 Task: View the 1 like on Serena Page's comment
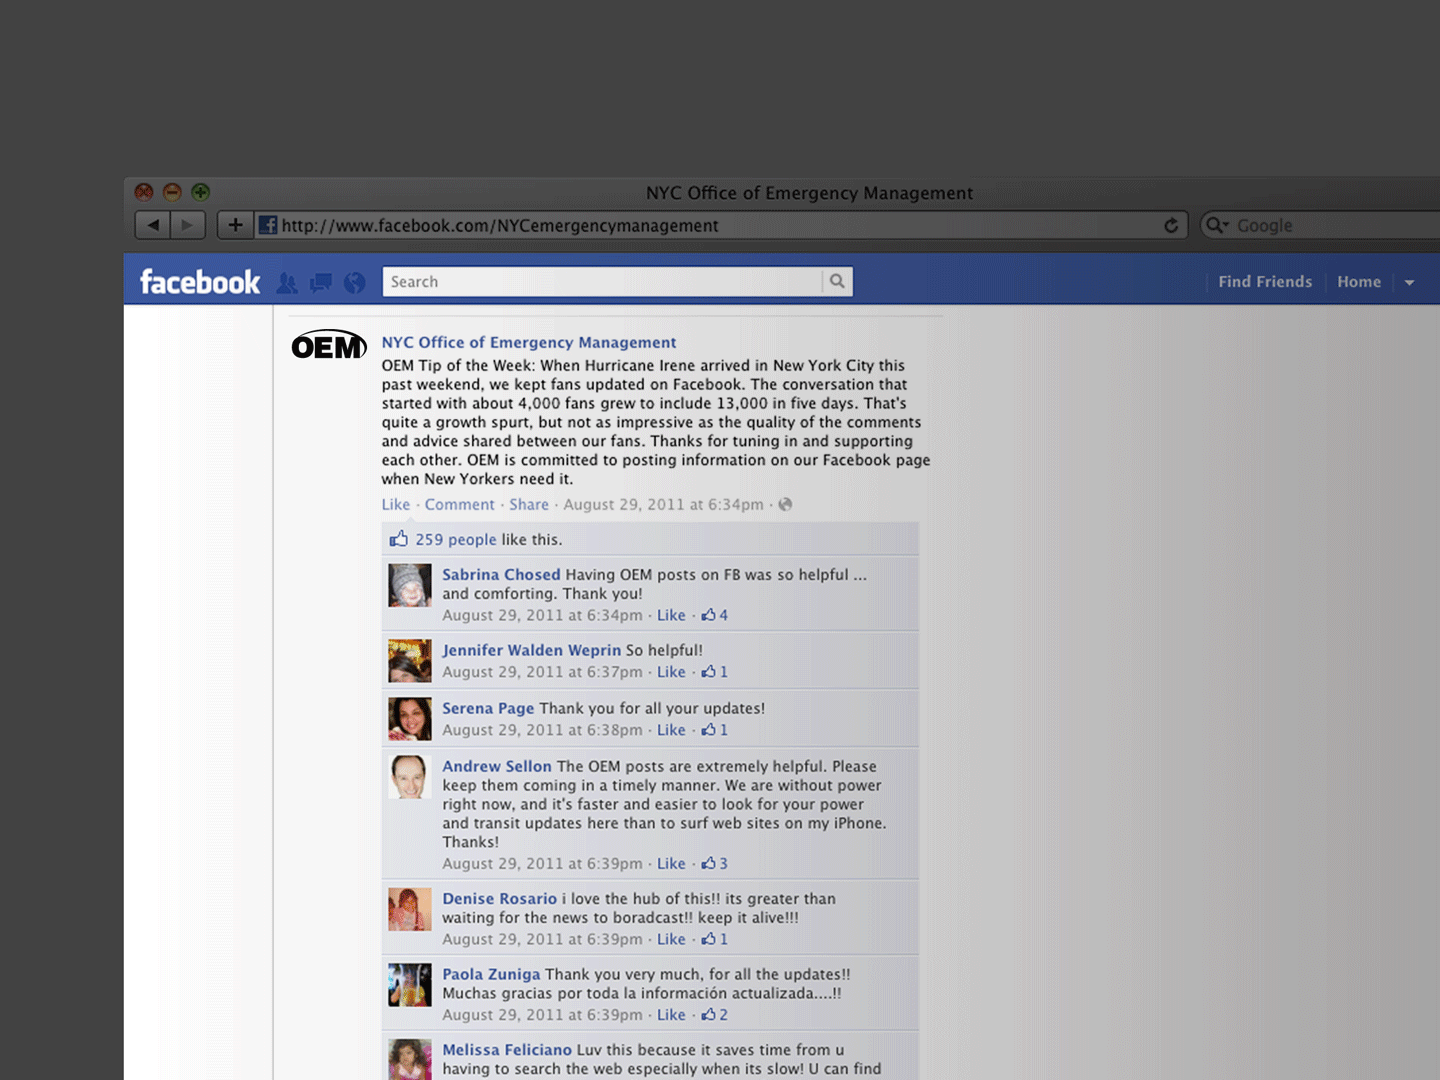point(715,731)
